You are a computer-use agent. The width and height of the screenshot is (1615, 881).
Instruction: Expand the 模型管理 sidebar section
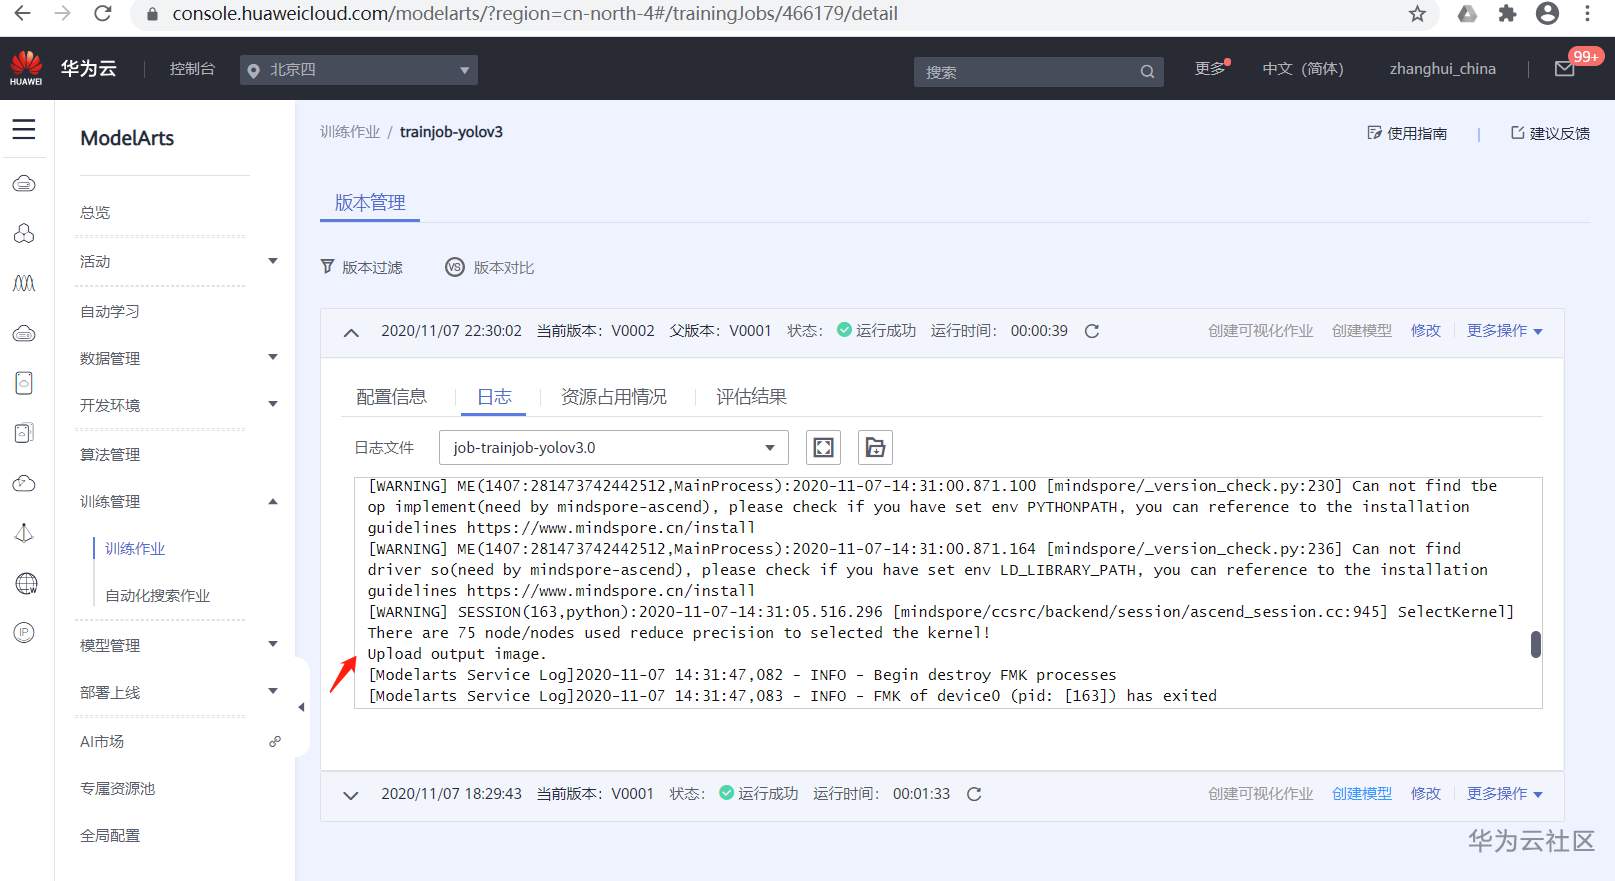(x=273, y=644)
